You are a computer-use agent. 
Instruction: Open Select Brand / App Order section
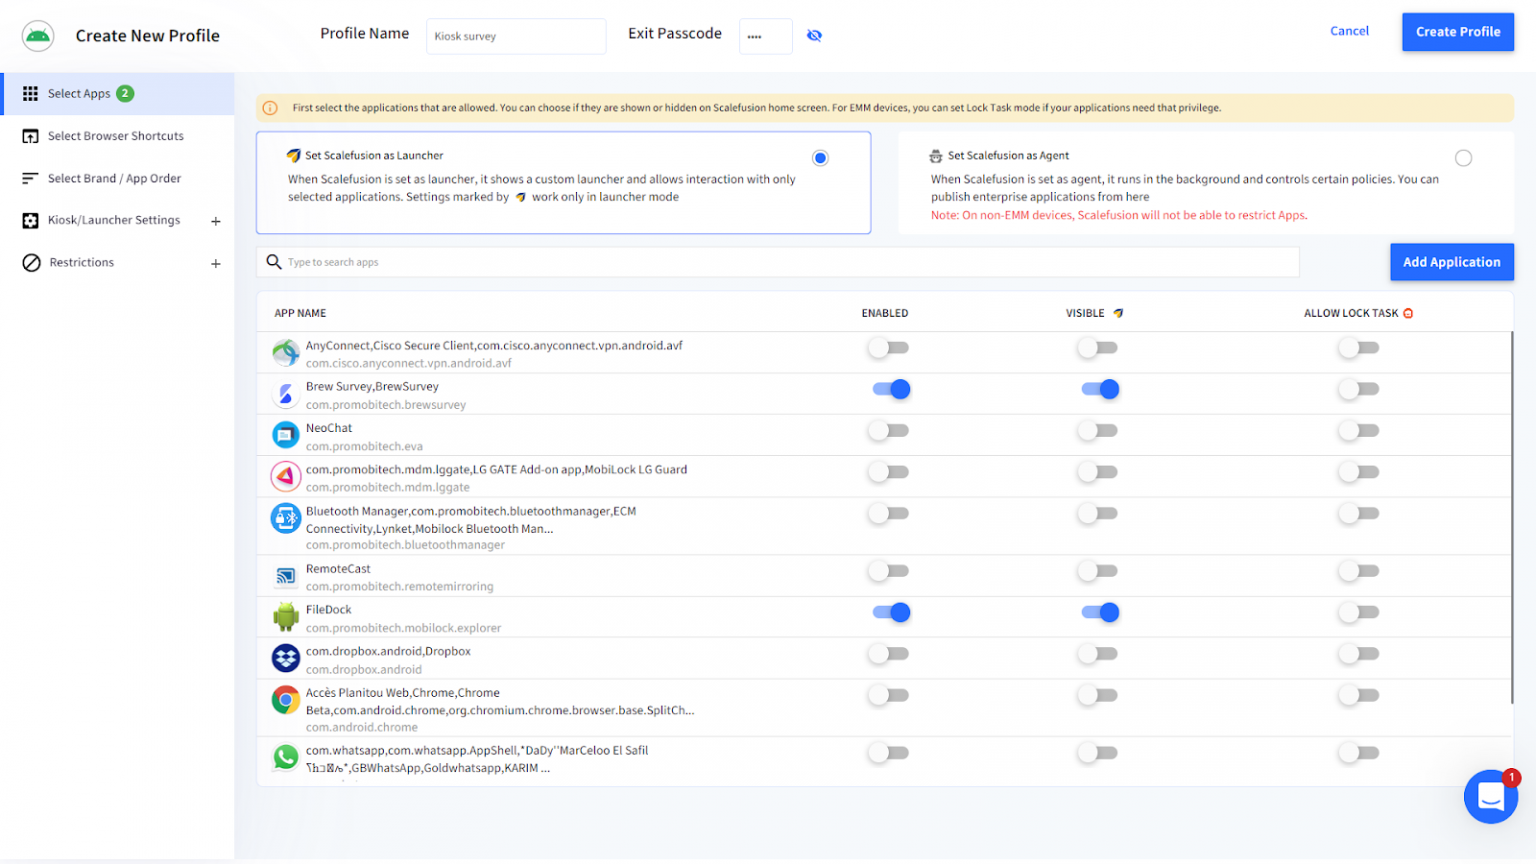114,178
